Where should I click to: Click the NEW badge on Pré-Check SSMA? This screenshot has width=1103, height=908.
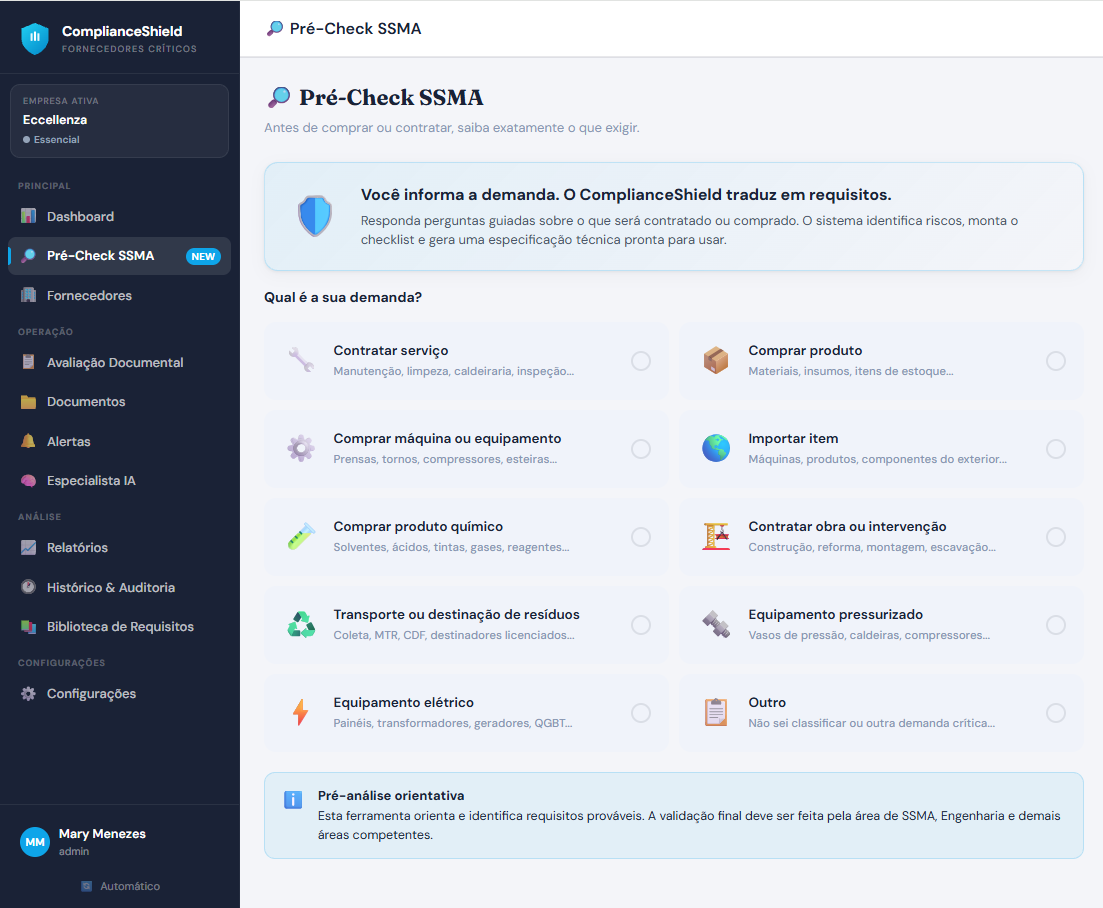pyautogui.click(x=203, y=256)
